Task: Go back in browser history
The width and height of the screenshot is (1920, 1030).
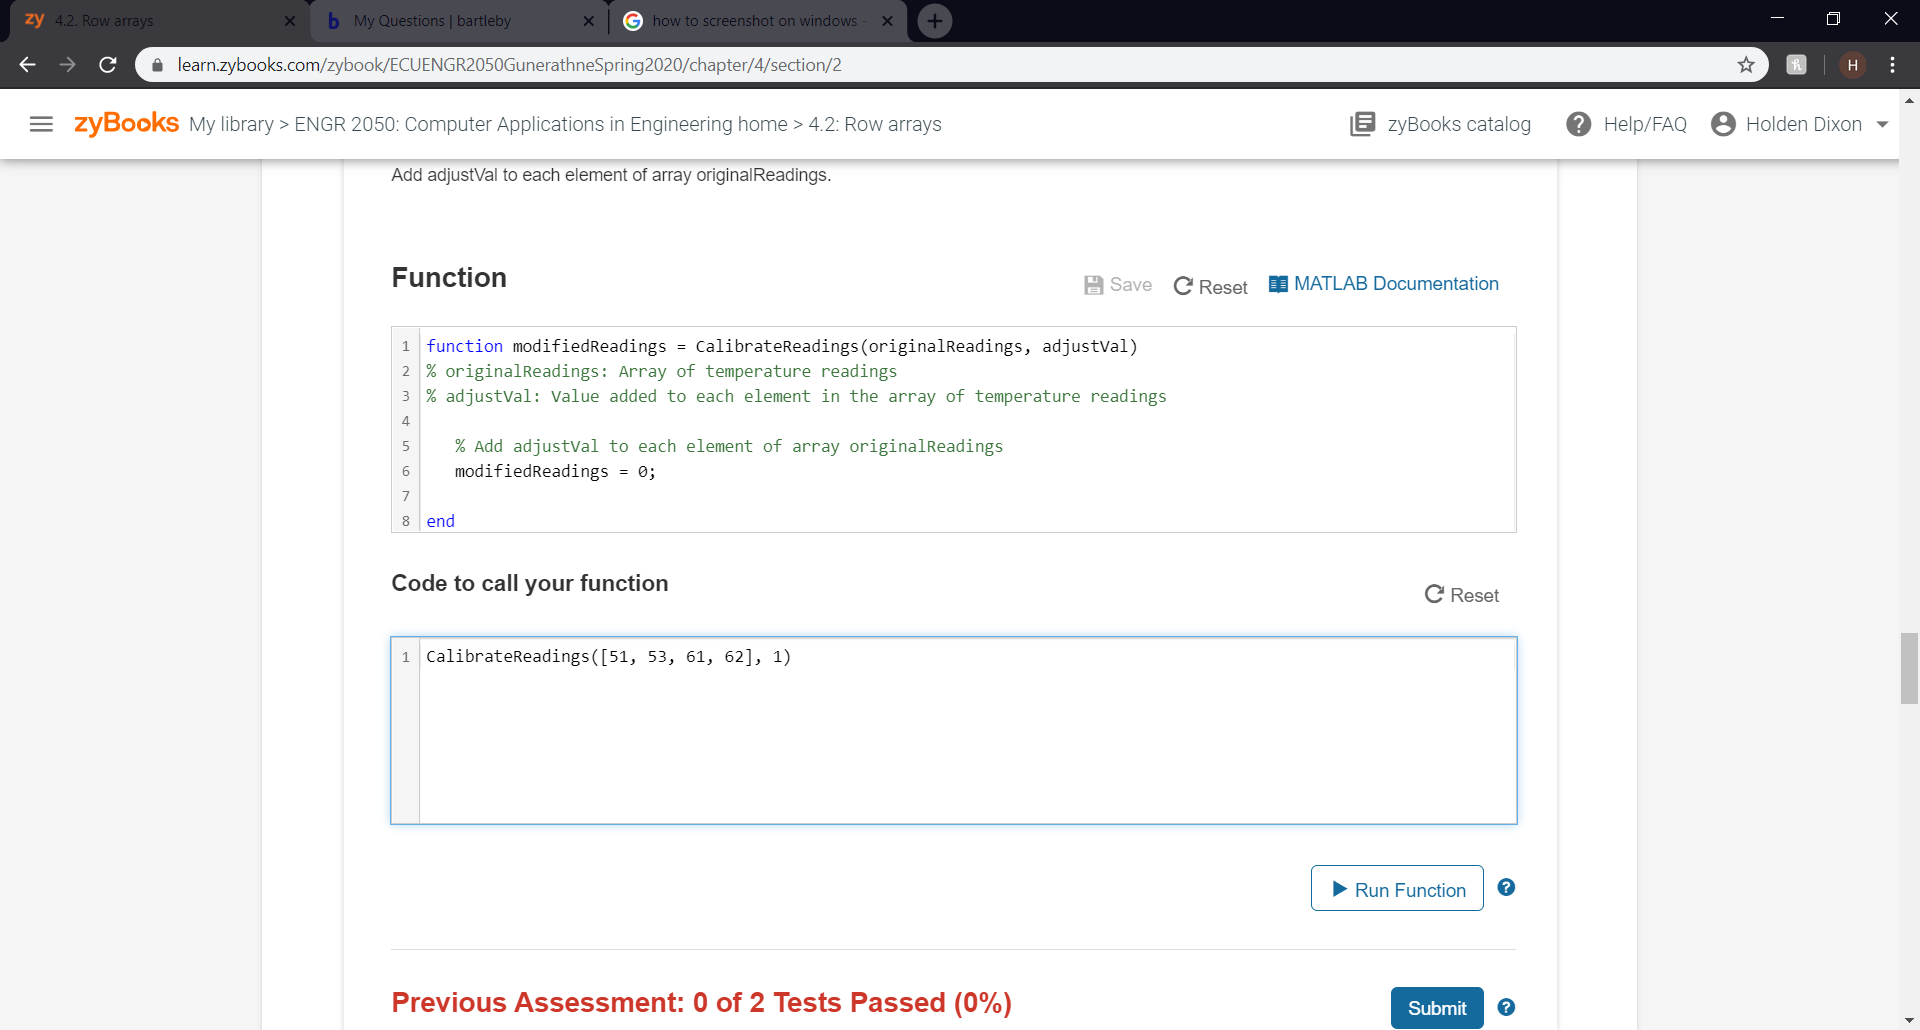Action: 27,65
